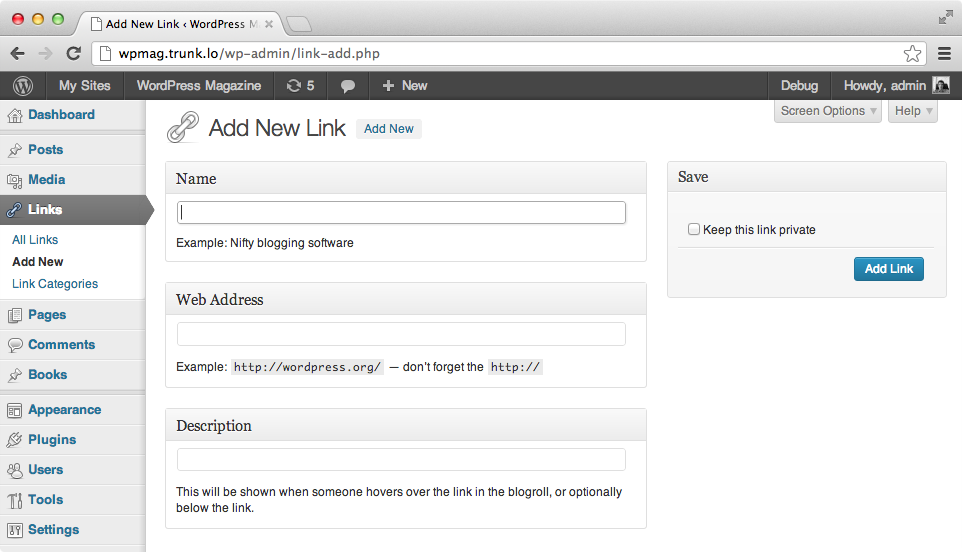Viewport: 962px width, 552px height.
Task: Enable Keep this link private checkbox
Action: pos(694,229)
